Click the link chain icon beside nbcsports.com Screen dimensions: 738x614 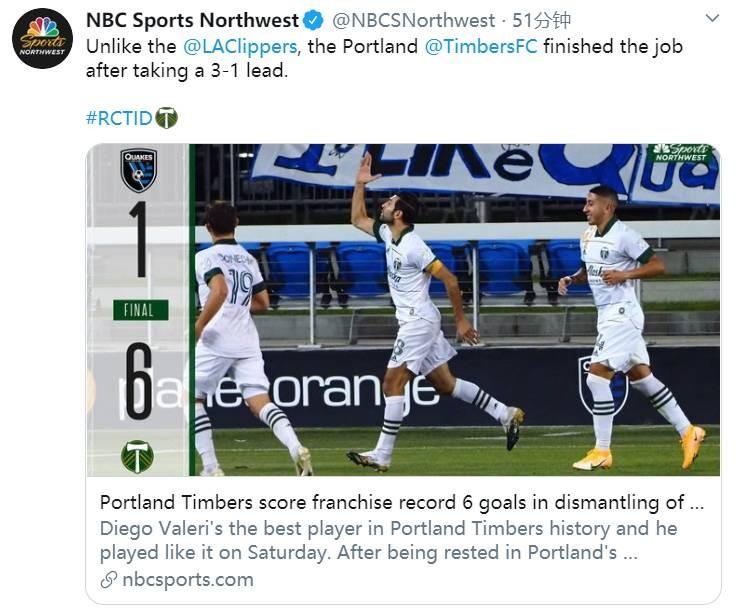click(x=109, y=579)
